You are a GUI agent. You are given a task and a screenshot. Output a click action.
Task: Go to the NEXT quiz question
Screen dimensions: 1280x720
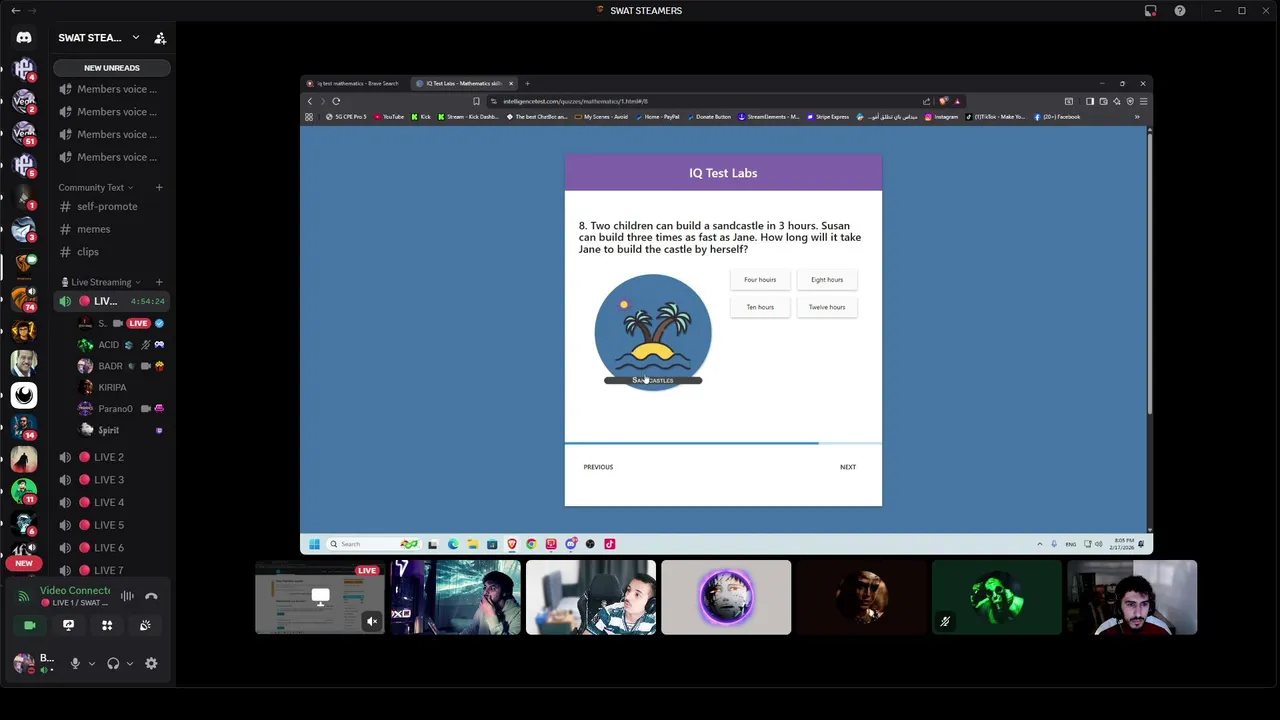coord(848,467)
